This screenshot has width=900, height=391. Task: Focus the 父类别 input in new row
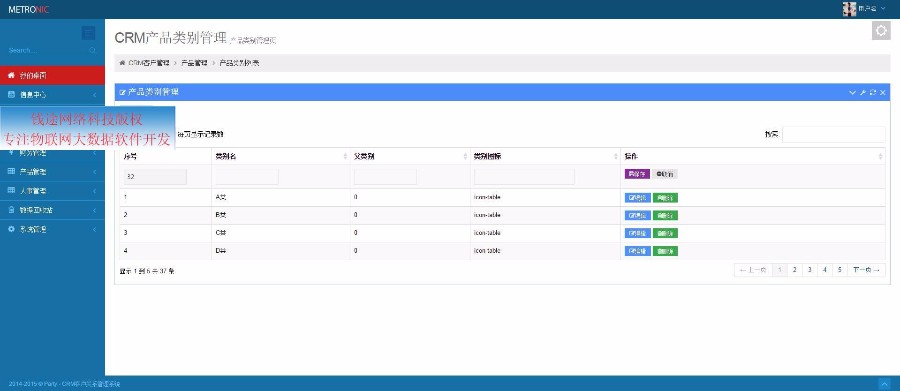tap(385, 177)
